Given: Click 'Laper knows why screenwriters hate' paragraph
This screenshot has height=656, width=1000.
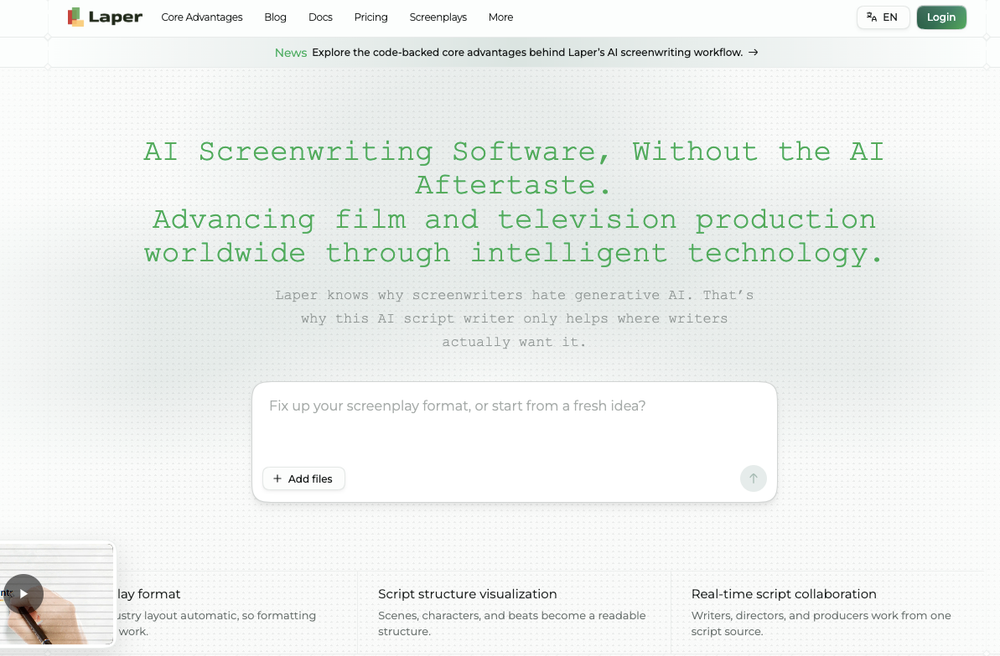Looking at the screenshot, I should tap(514, 318).
